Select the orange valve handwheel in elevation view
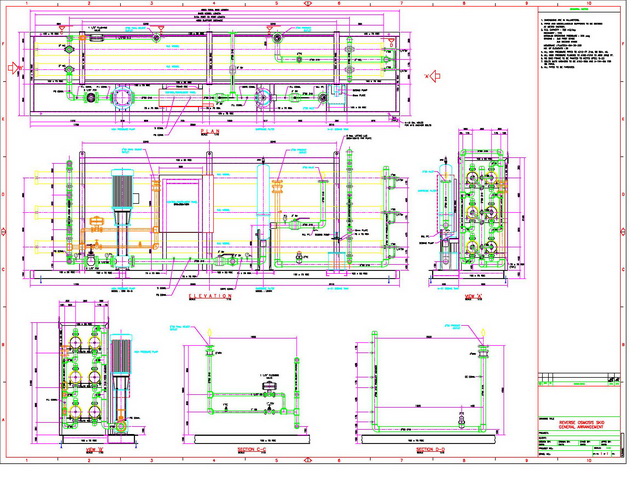 [96, 222]
